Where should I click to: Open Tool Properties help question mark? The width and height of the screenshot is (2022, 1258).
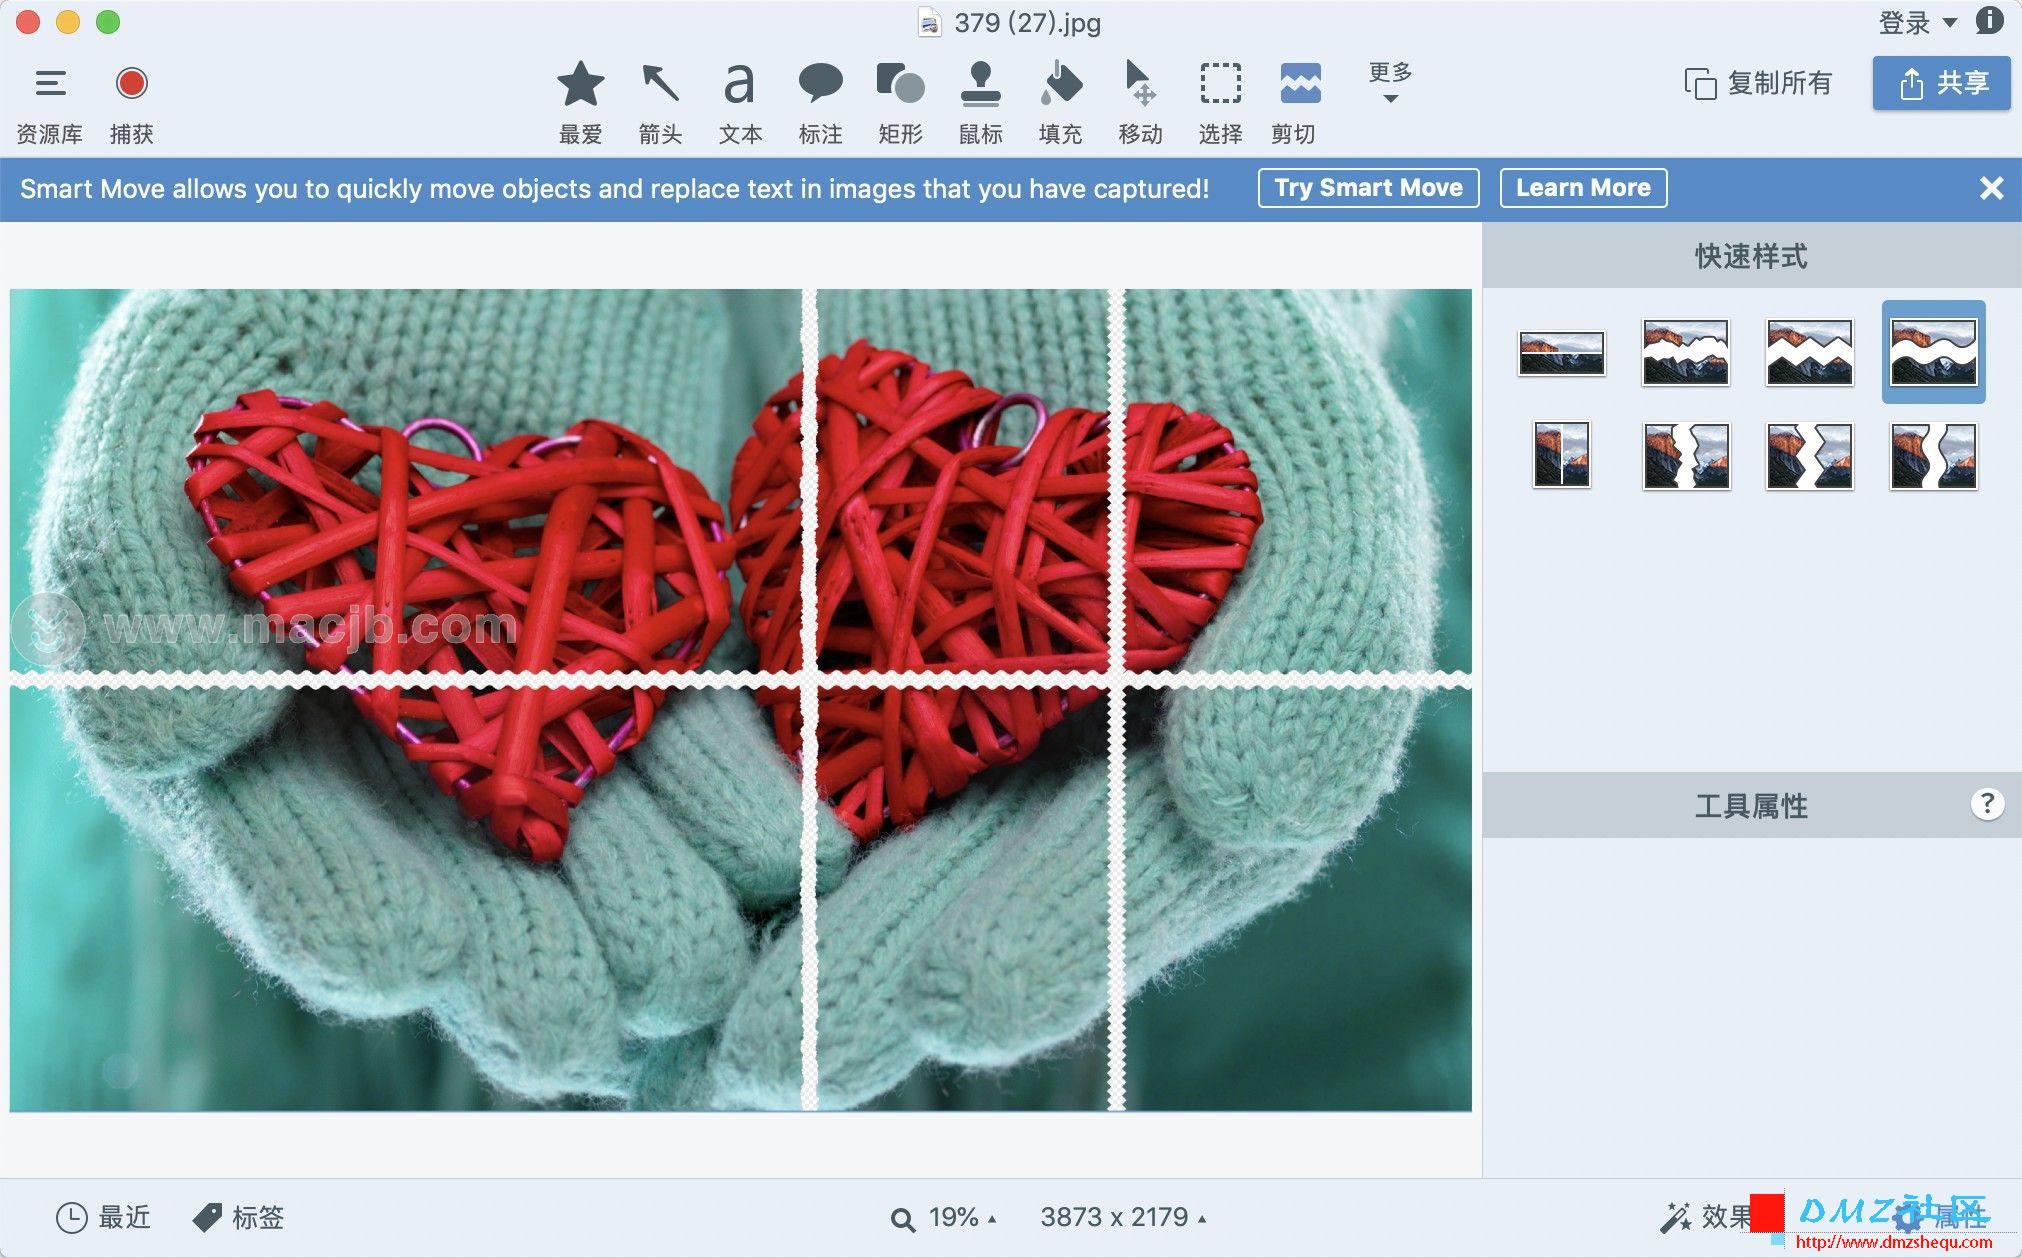[x=1987, y=804]
